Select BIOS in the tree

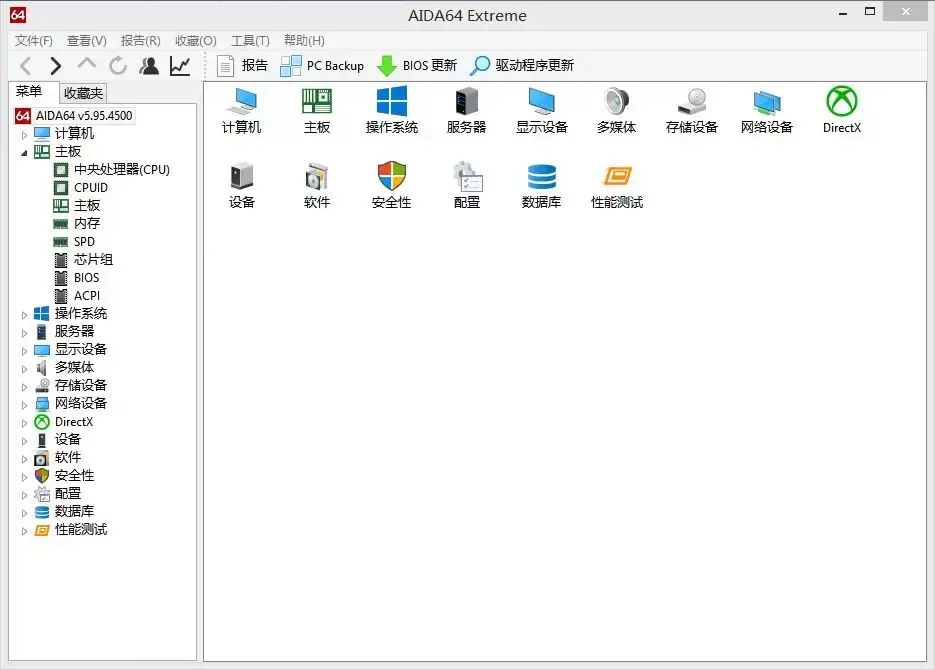point(77,278)
